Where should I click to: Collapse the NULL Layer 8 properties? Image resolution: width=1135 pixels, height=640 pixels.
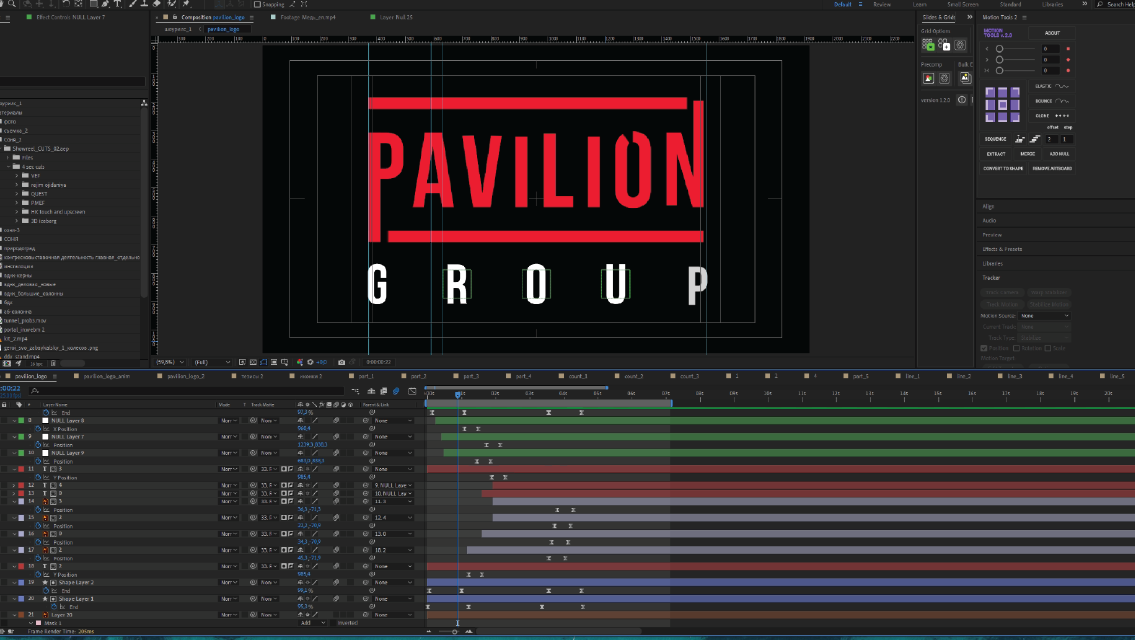pyautogui.click(x=13, y=421)
